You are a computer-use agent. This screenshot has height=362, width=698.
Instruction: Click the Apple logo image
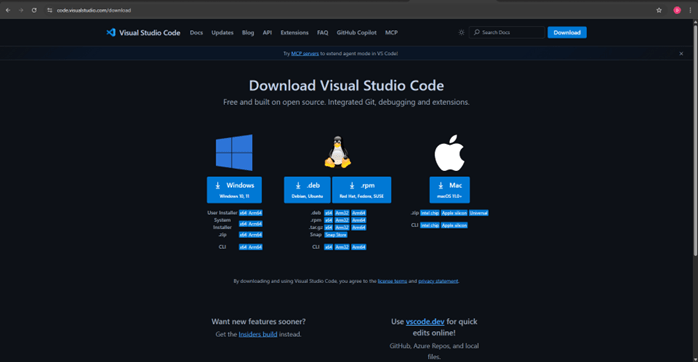click(449, 153)
